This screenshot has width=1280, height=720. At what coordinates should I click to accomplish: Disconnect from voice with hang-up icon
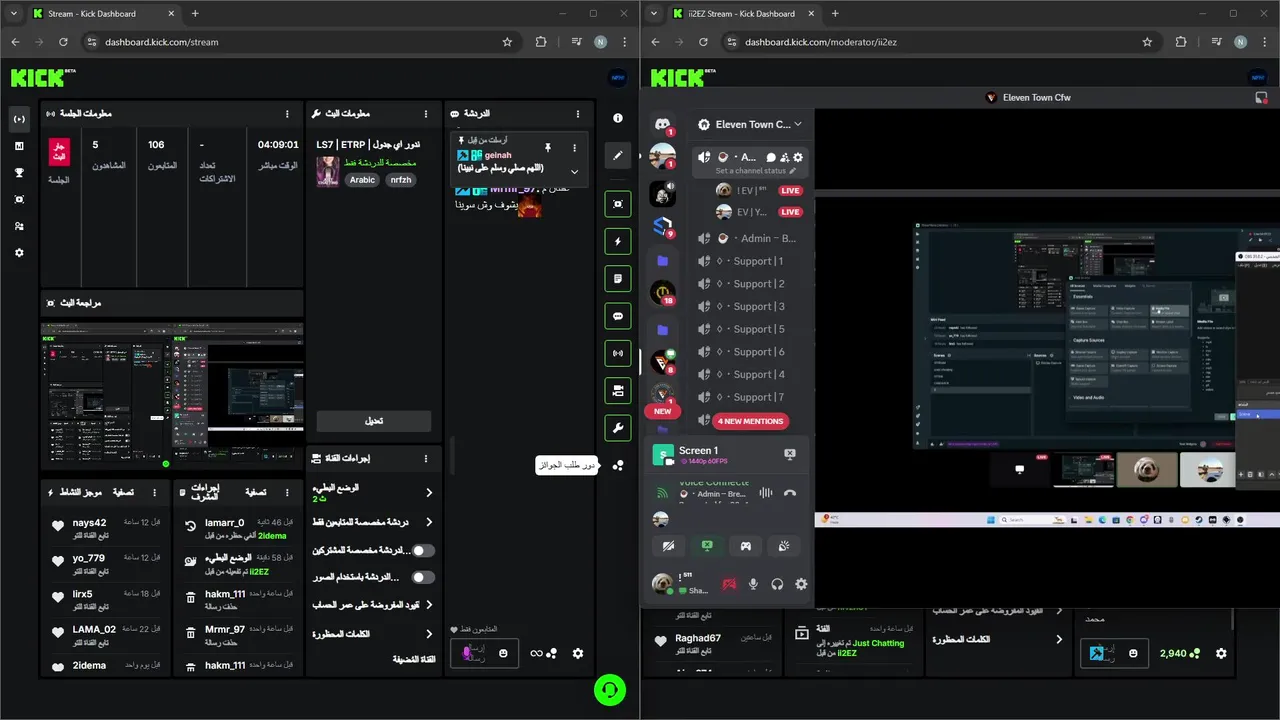(x=790, y=493)
